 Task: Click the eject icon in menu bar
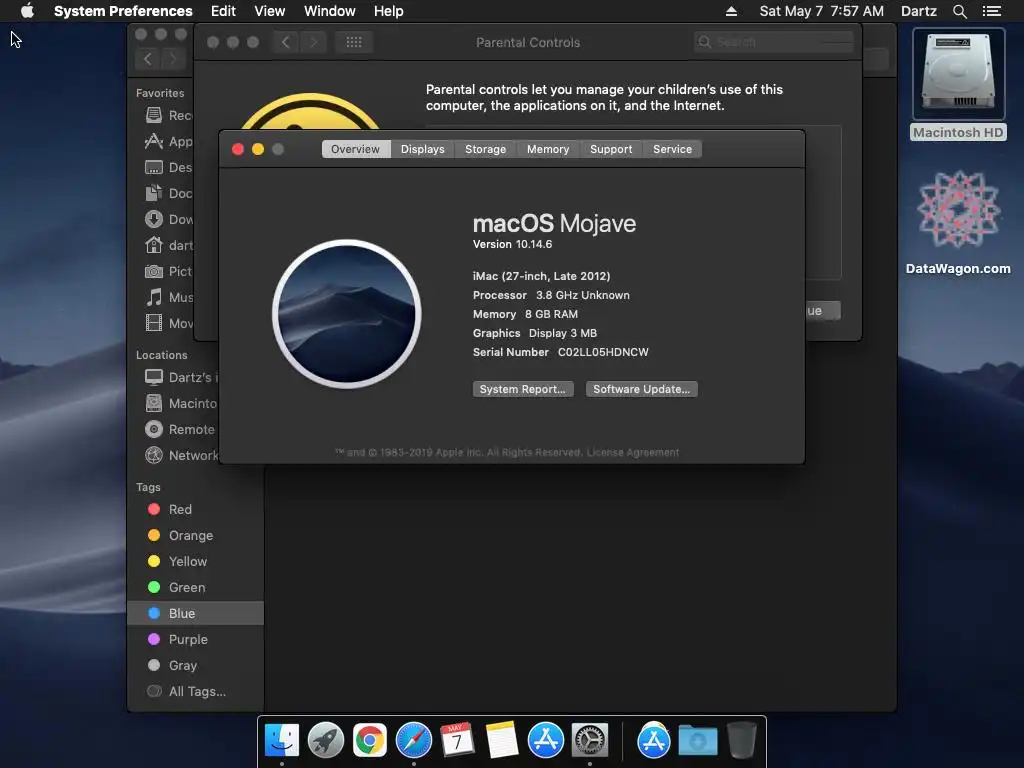[731, 11]
